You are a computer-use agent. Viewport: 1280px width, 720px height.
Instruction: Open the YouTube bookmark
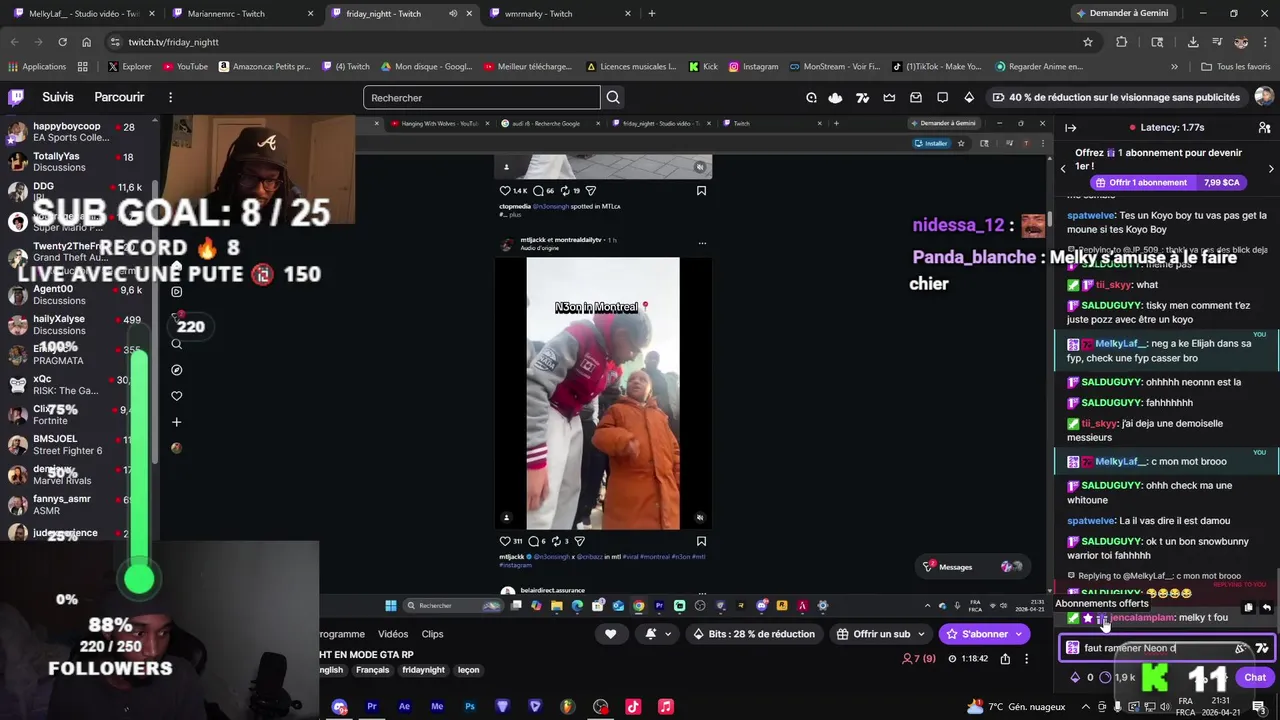(x=185, y=67)
